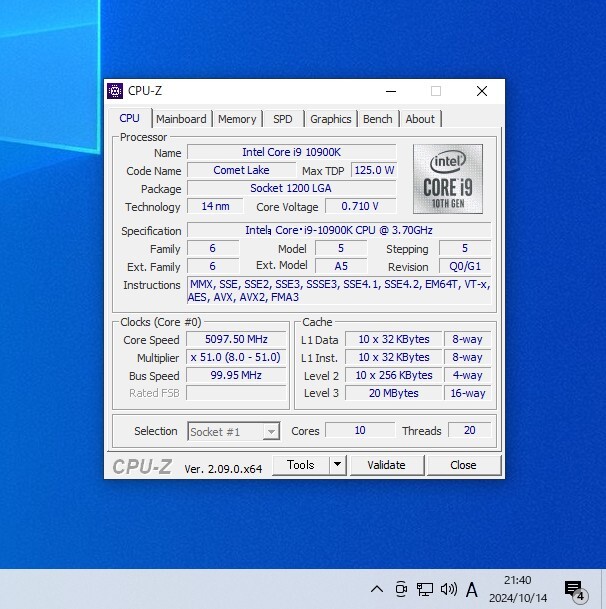Viewport: 606px width, 609px height.
Task: Click the Intel Core i9 10th Gen logo
Action: [448, 179]
